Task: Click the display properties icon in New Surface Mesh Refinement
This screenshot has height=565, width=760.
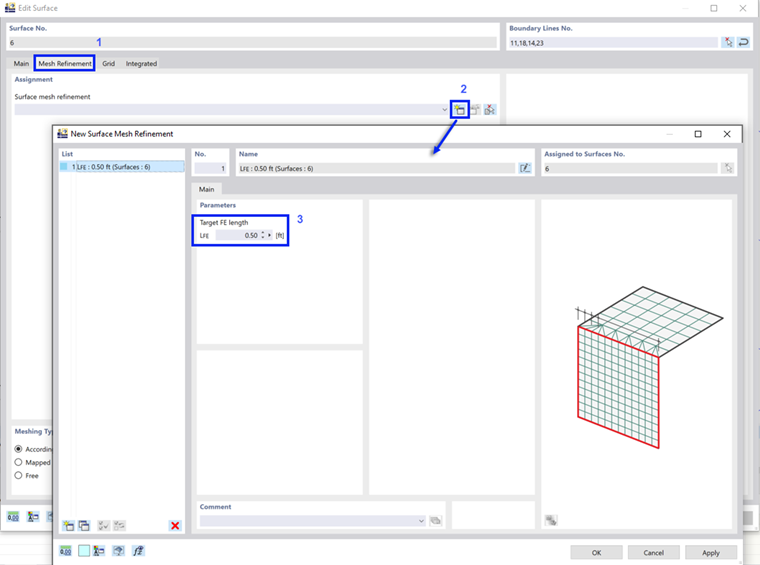Action: point(99,551)
